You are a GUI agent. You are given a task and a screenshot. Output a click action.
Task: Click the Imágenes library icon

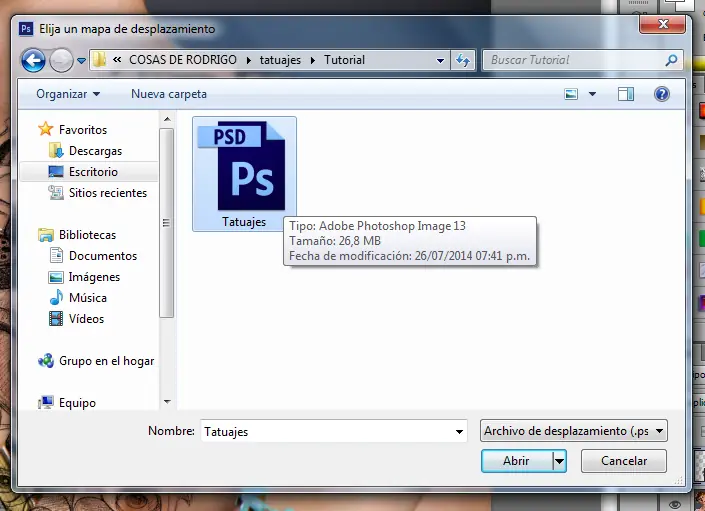(x=56, y=277)
